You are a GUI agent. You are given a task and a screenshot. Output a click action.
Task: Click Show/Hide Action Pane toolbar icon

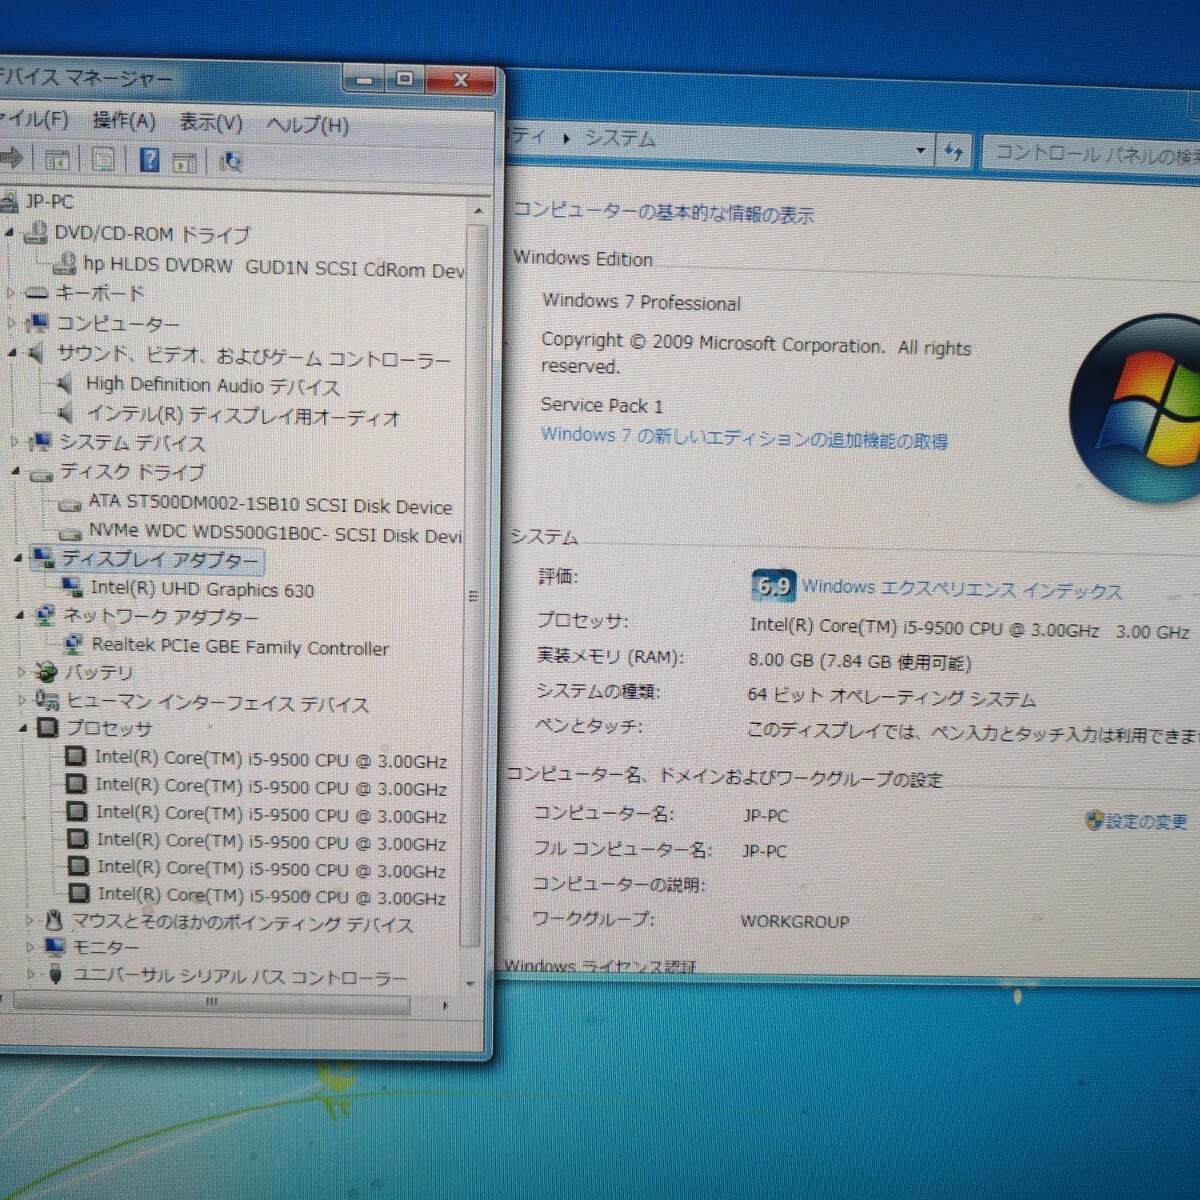coord(184,162)
